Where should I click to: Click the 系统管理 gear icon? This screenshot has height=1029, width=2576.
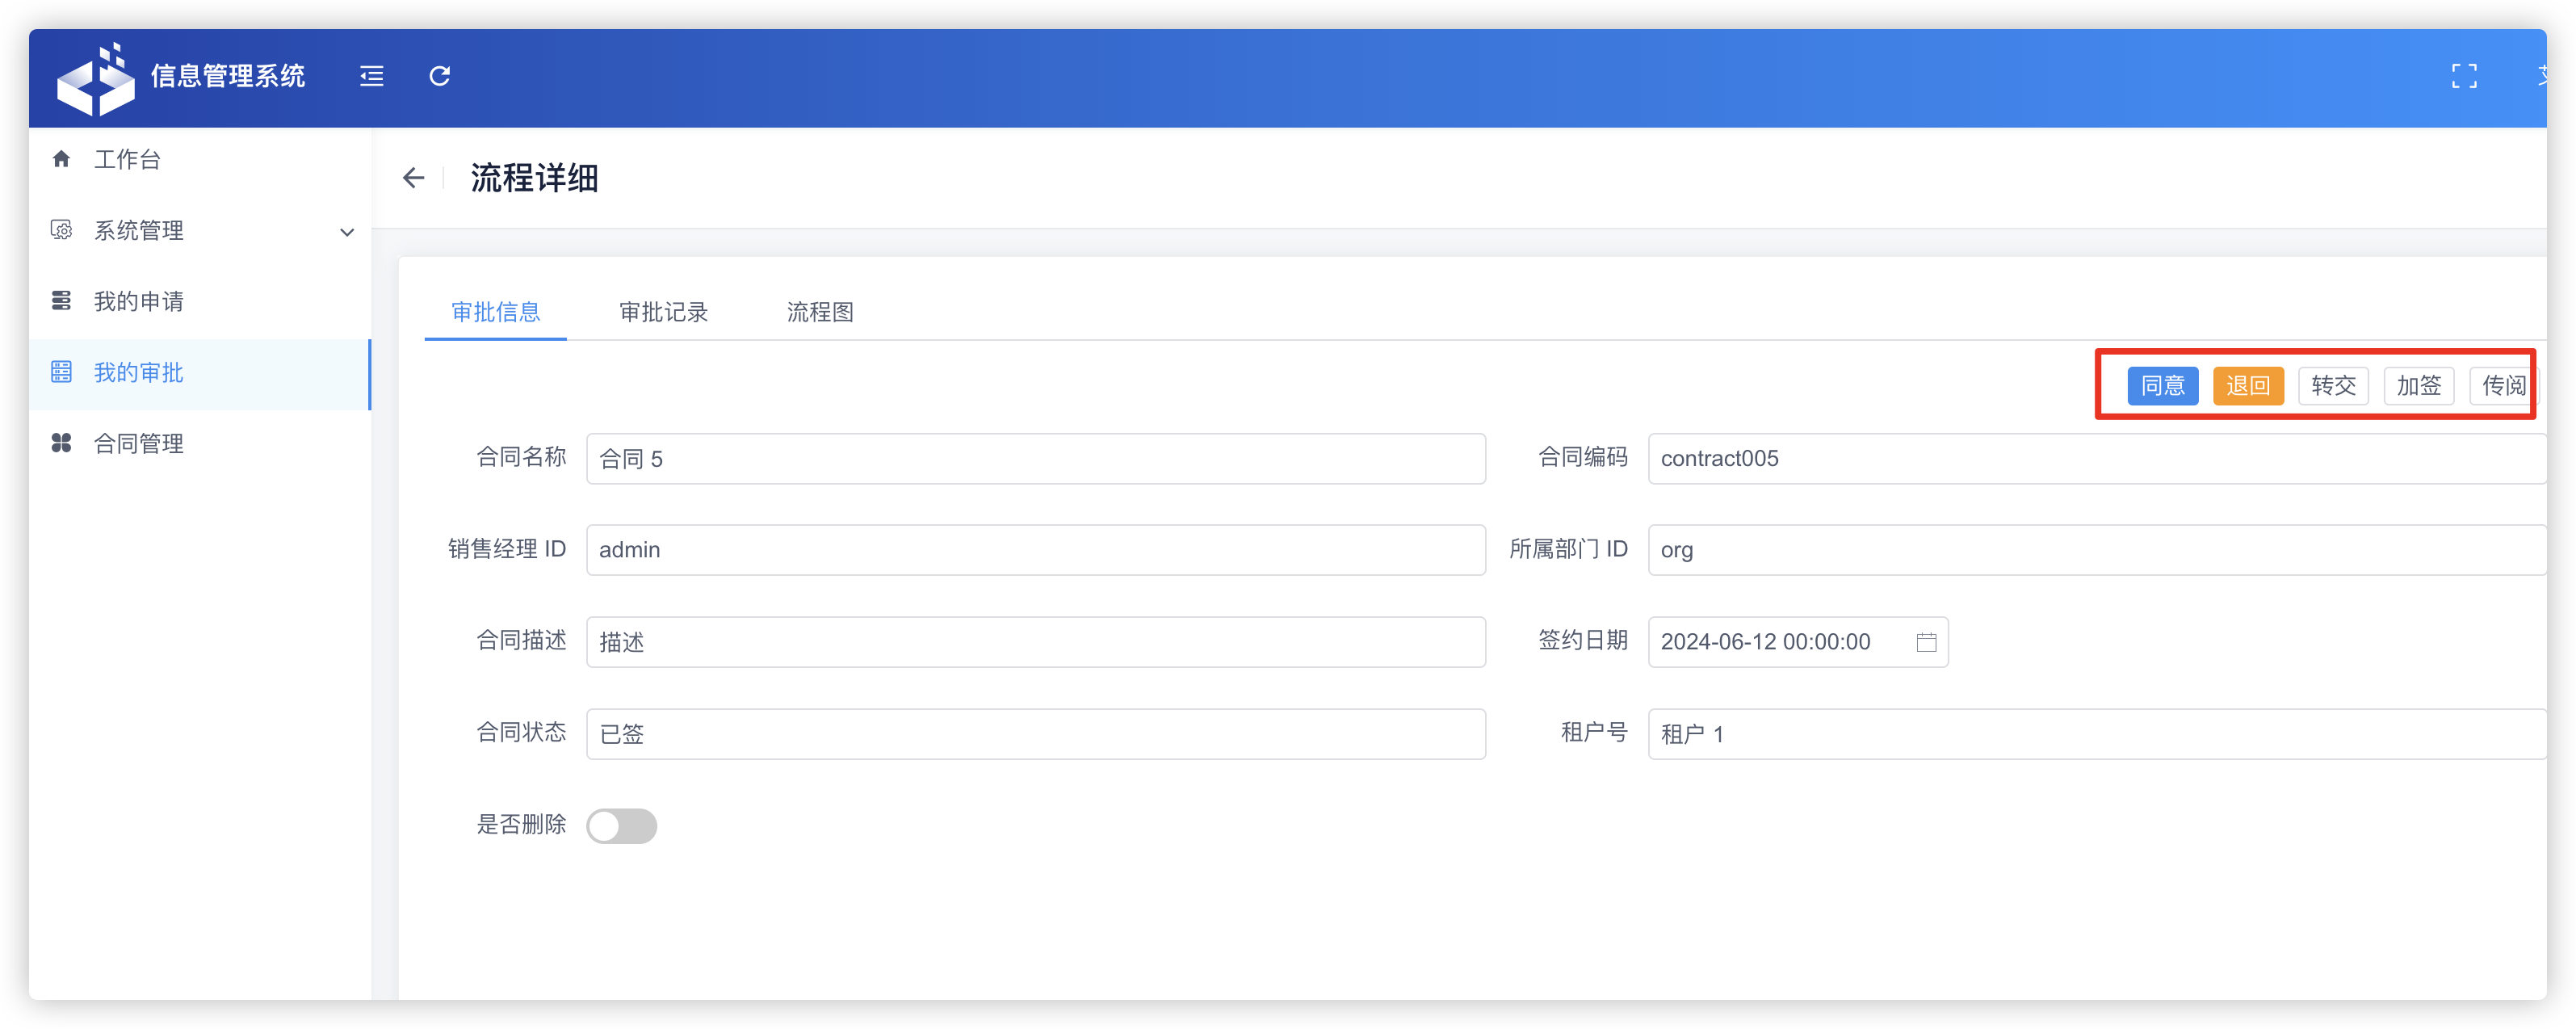(x=62, y=230)
